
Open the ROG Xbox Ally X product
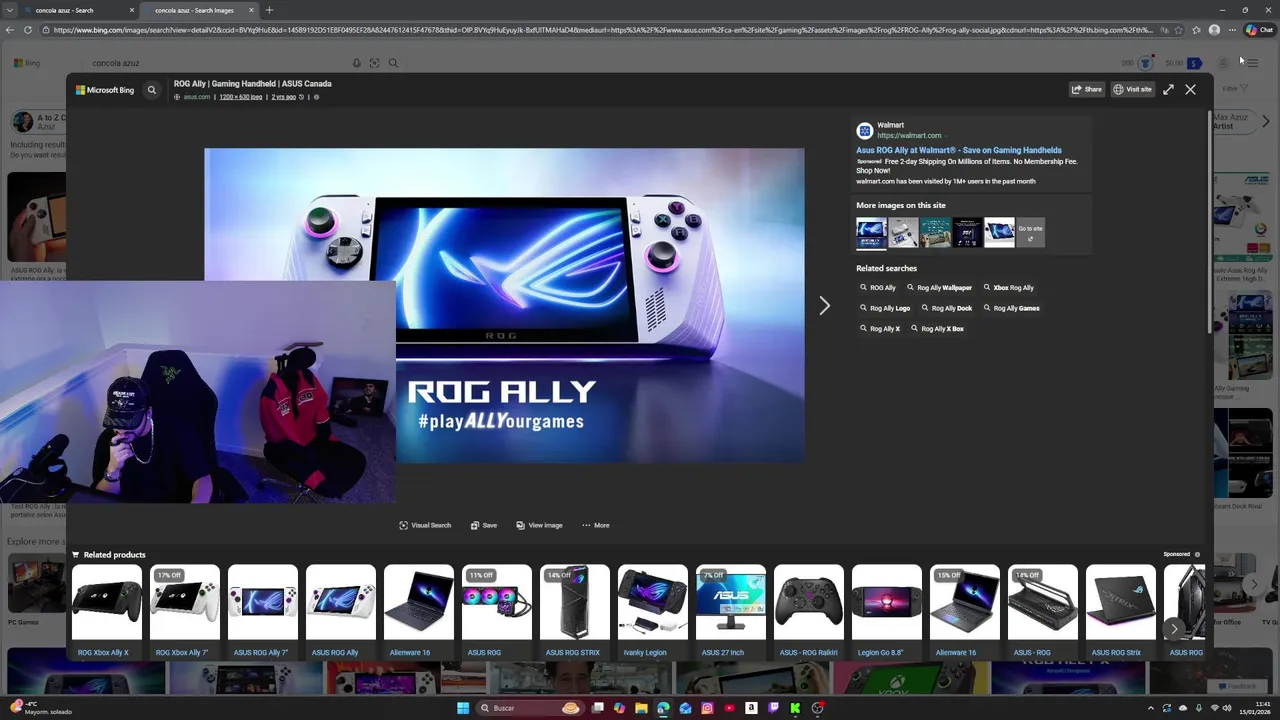click(x=106, y=610)
